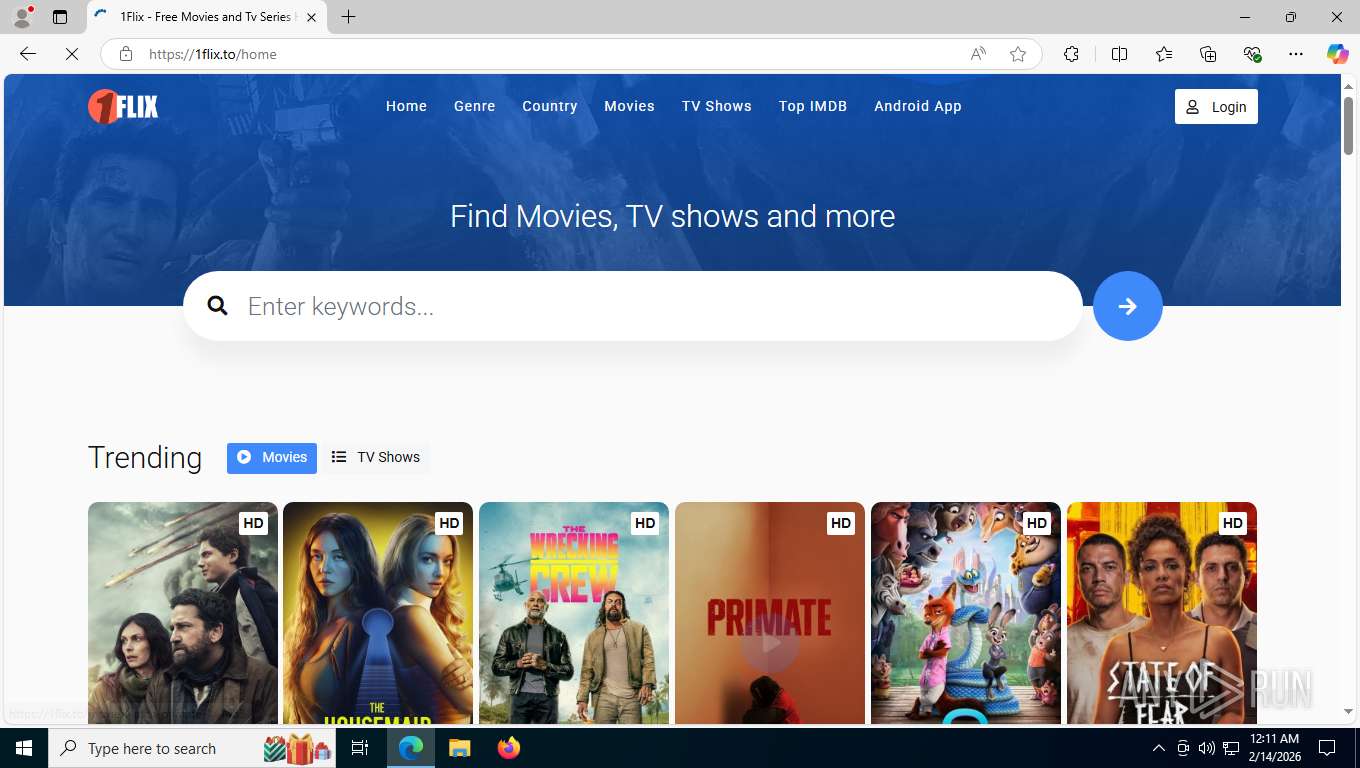Image resolution: width=1360 pixels, height=768 pixels.
Task: Open the State of Fear poster
Action: point(1162,613)
